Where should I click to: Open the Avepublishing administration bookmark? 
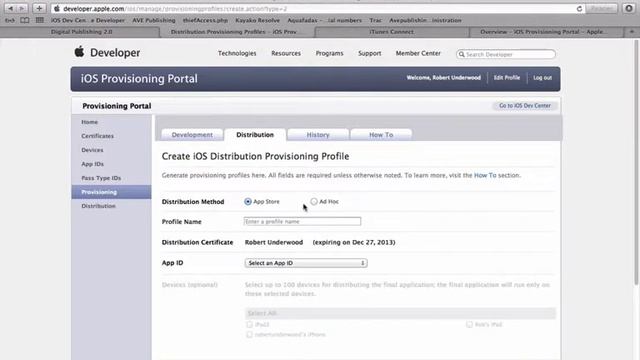pos(425,20)
